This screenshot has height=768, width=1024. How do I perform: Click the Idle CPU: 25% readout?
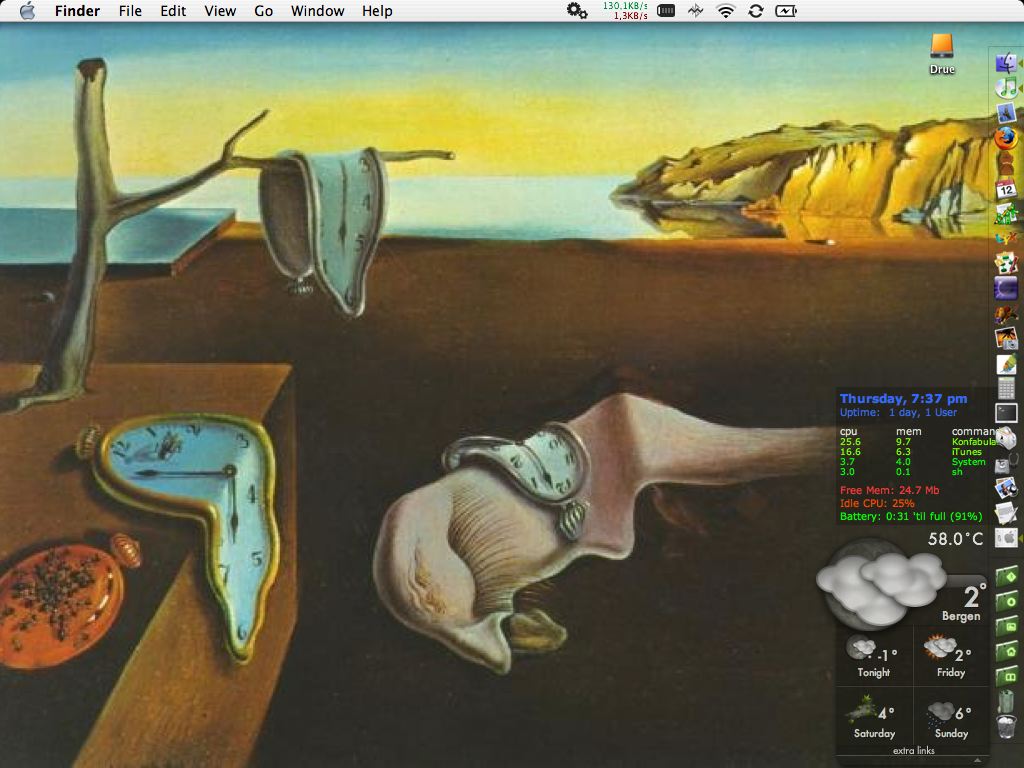[x=876, y=503]
